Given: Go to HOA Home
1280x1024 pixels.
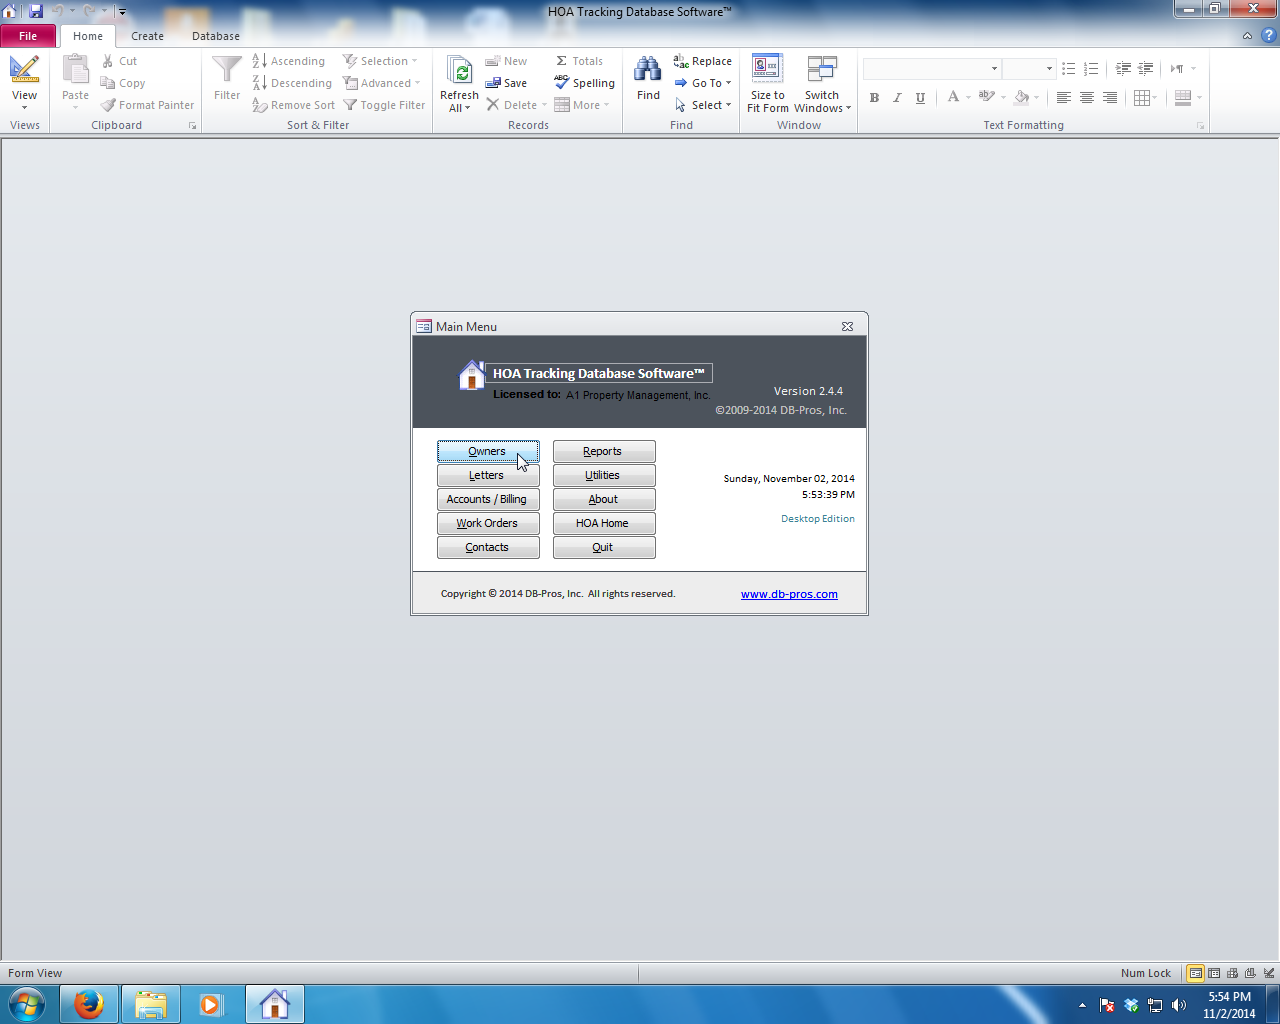Looking at the screenshot, I should pos(604,523).
